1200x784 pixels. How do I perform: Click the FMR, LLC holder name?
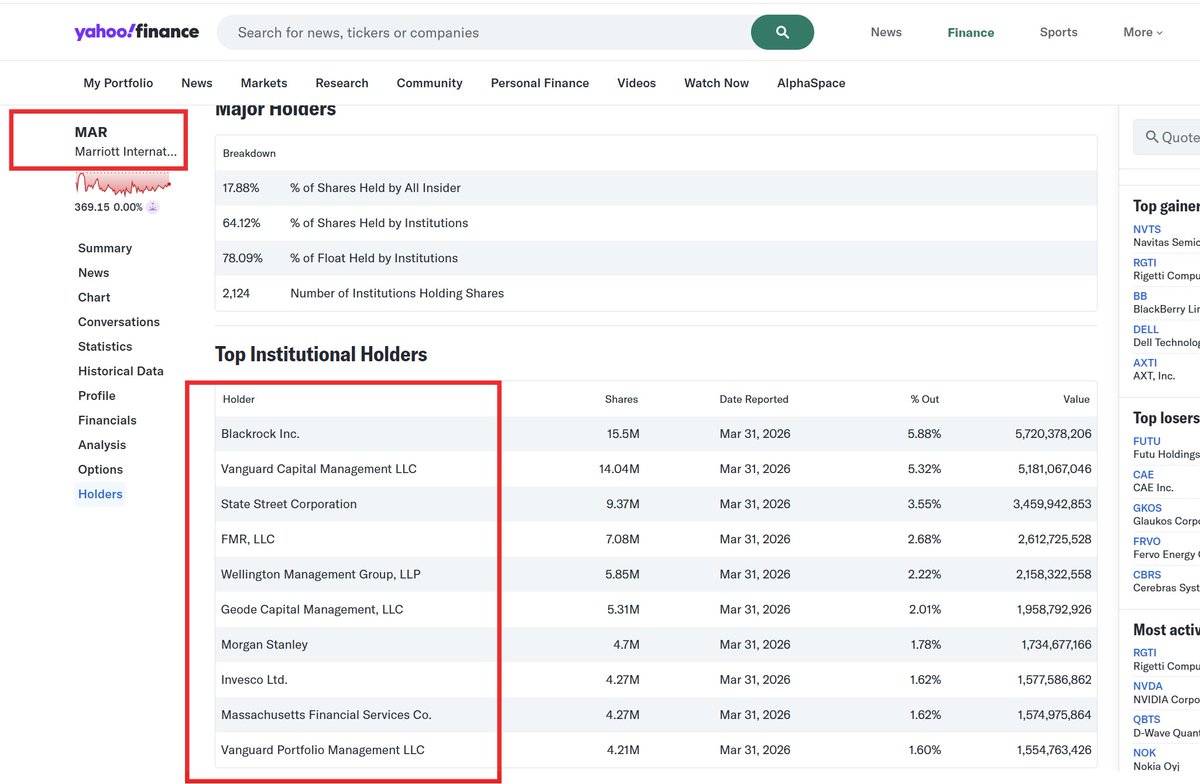pyautogui.click(x=248, y=539)
